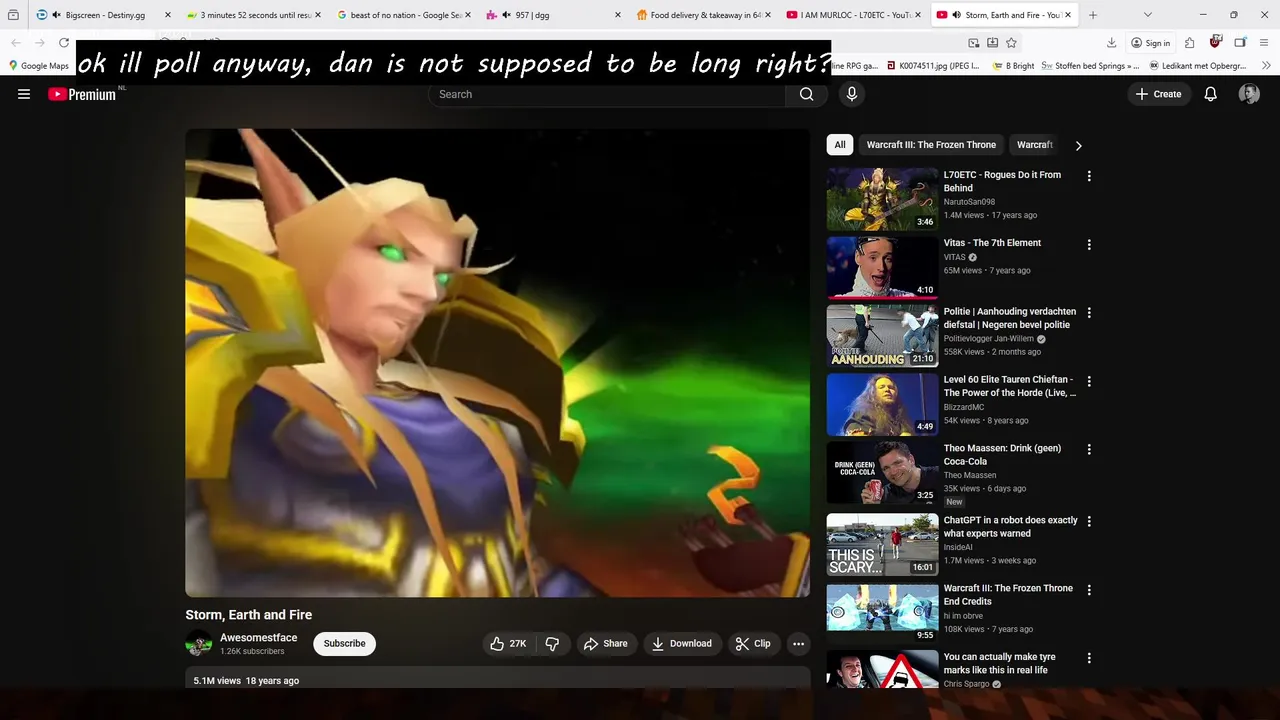
Task: Clip the video with scissors button
Action: (753, 644)
